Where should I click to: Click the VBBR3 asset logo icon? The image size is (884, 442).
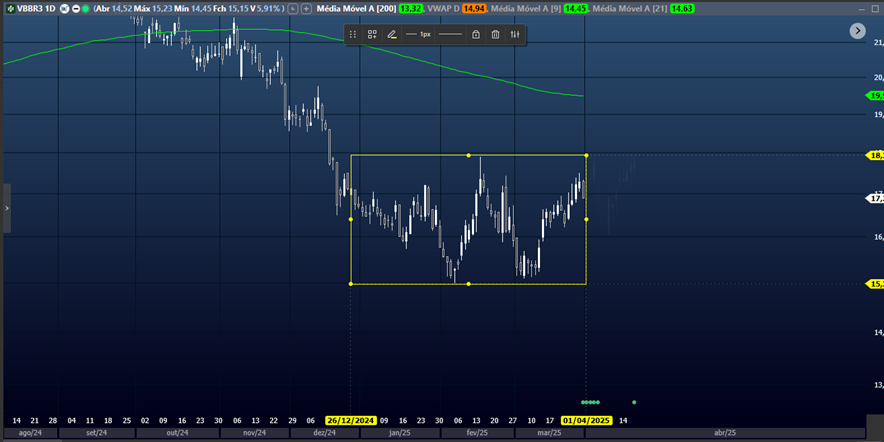[x=9, y=8]
